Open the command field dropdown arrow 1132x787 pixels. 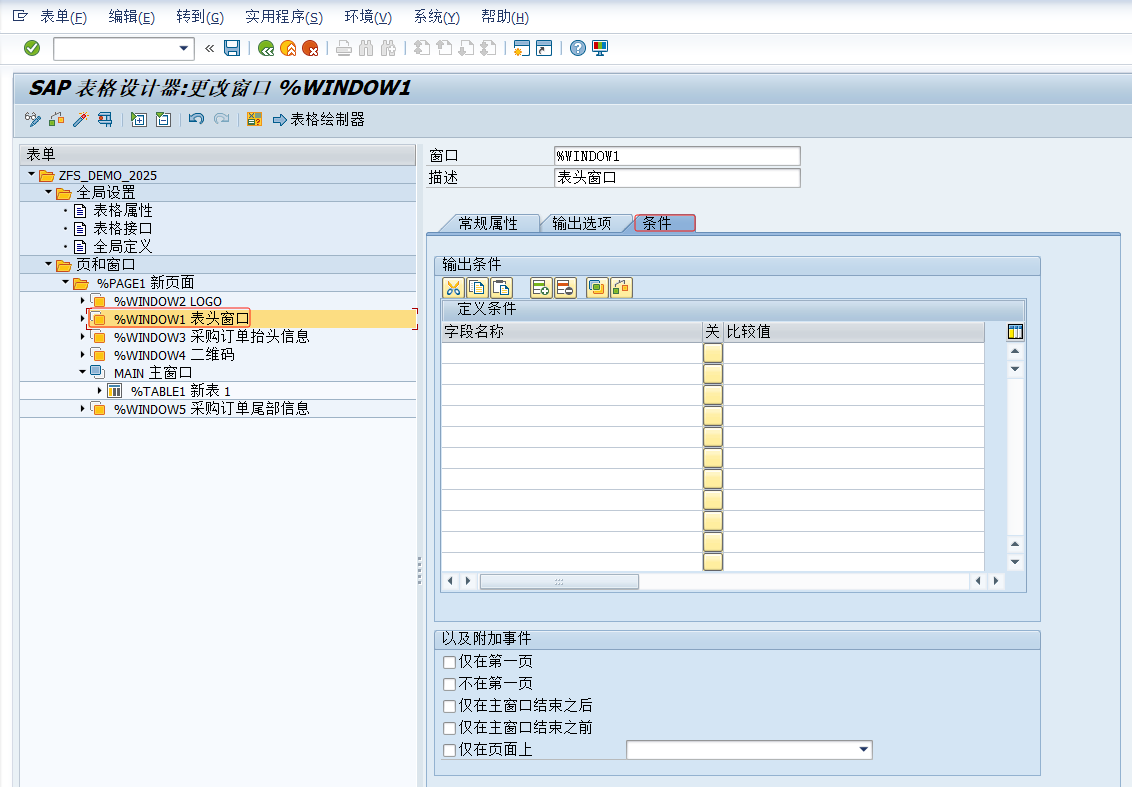tap(183, 48)
